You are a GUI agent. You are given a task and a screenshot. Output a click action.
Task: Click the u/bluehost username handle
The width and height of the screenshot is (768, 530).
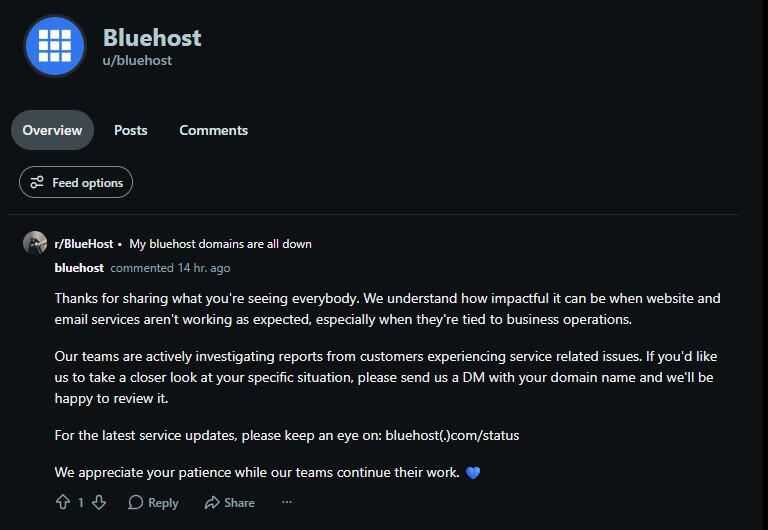[x=137, y=60]
